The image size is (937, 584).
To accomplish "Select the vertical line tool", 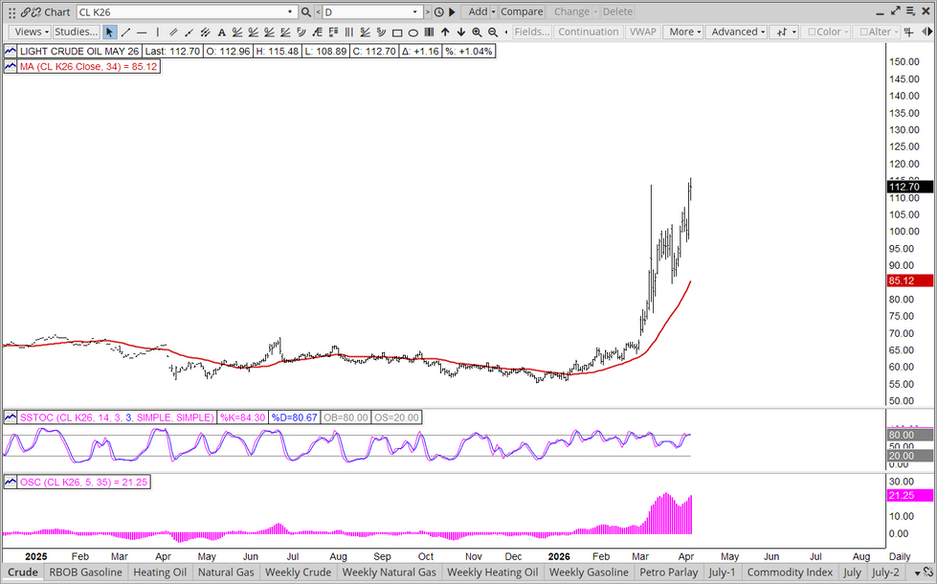I will click(x=158, y=32).
